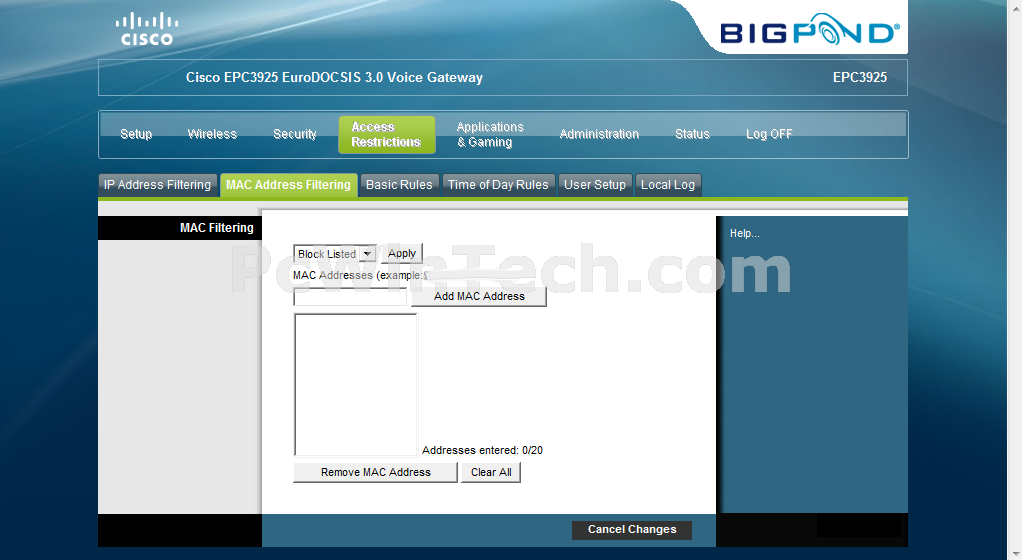Click inside the MAC address list box
The height and width of the screenshot is (560, 1022).
(x=356, y=385)
